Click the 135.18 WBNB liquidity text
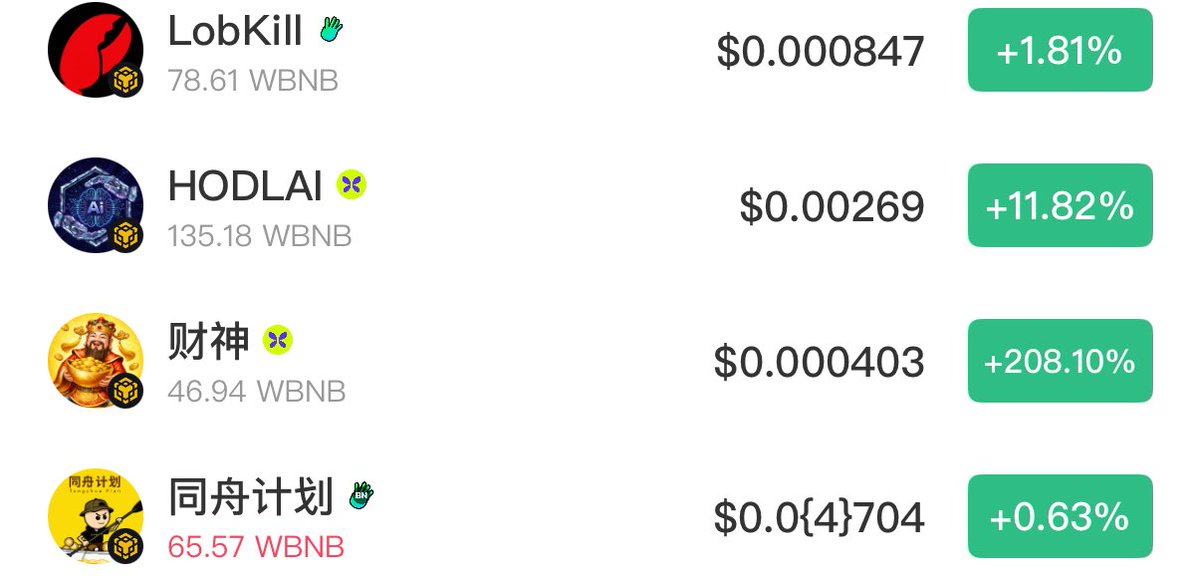This screenshot has height=585, width=1200. pyautogui.click(x=260, y=236)
